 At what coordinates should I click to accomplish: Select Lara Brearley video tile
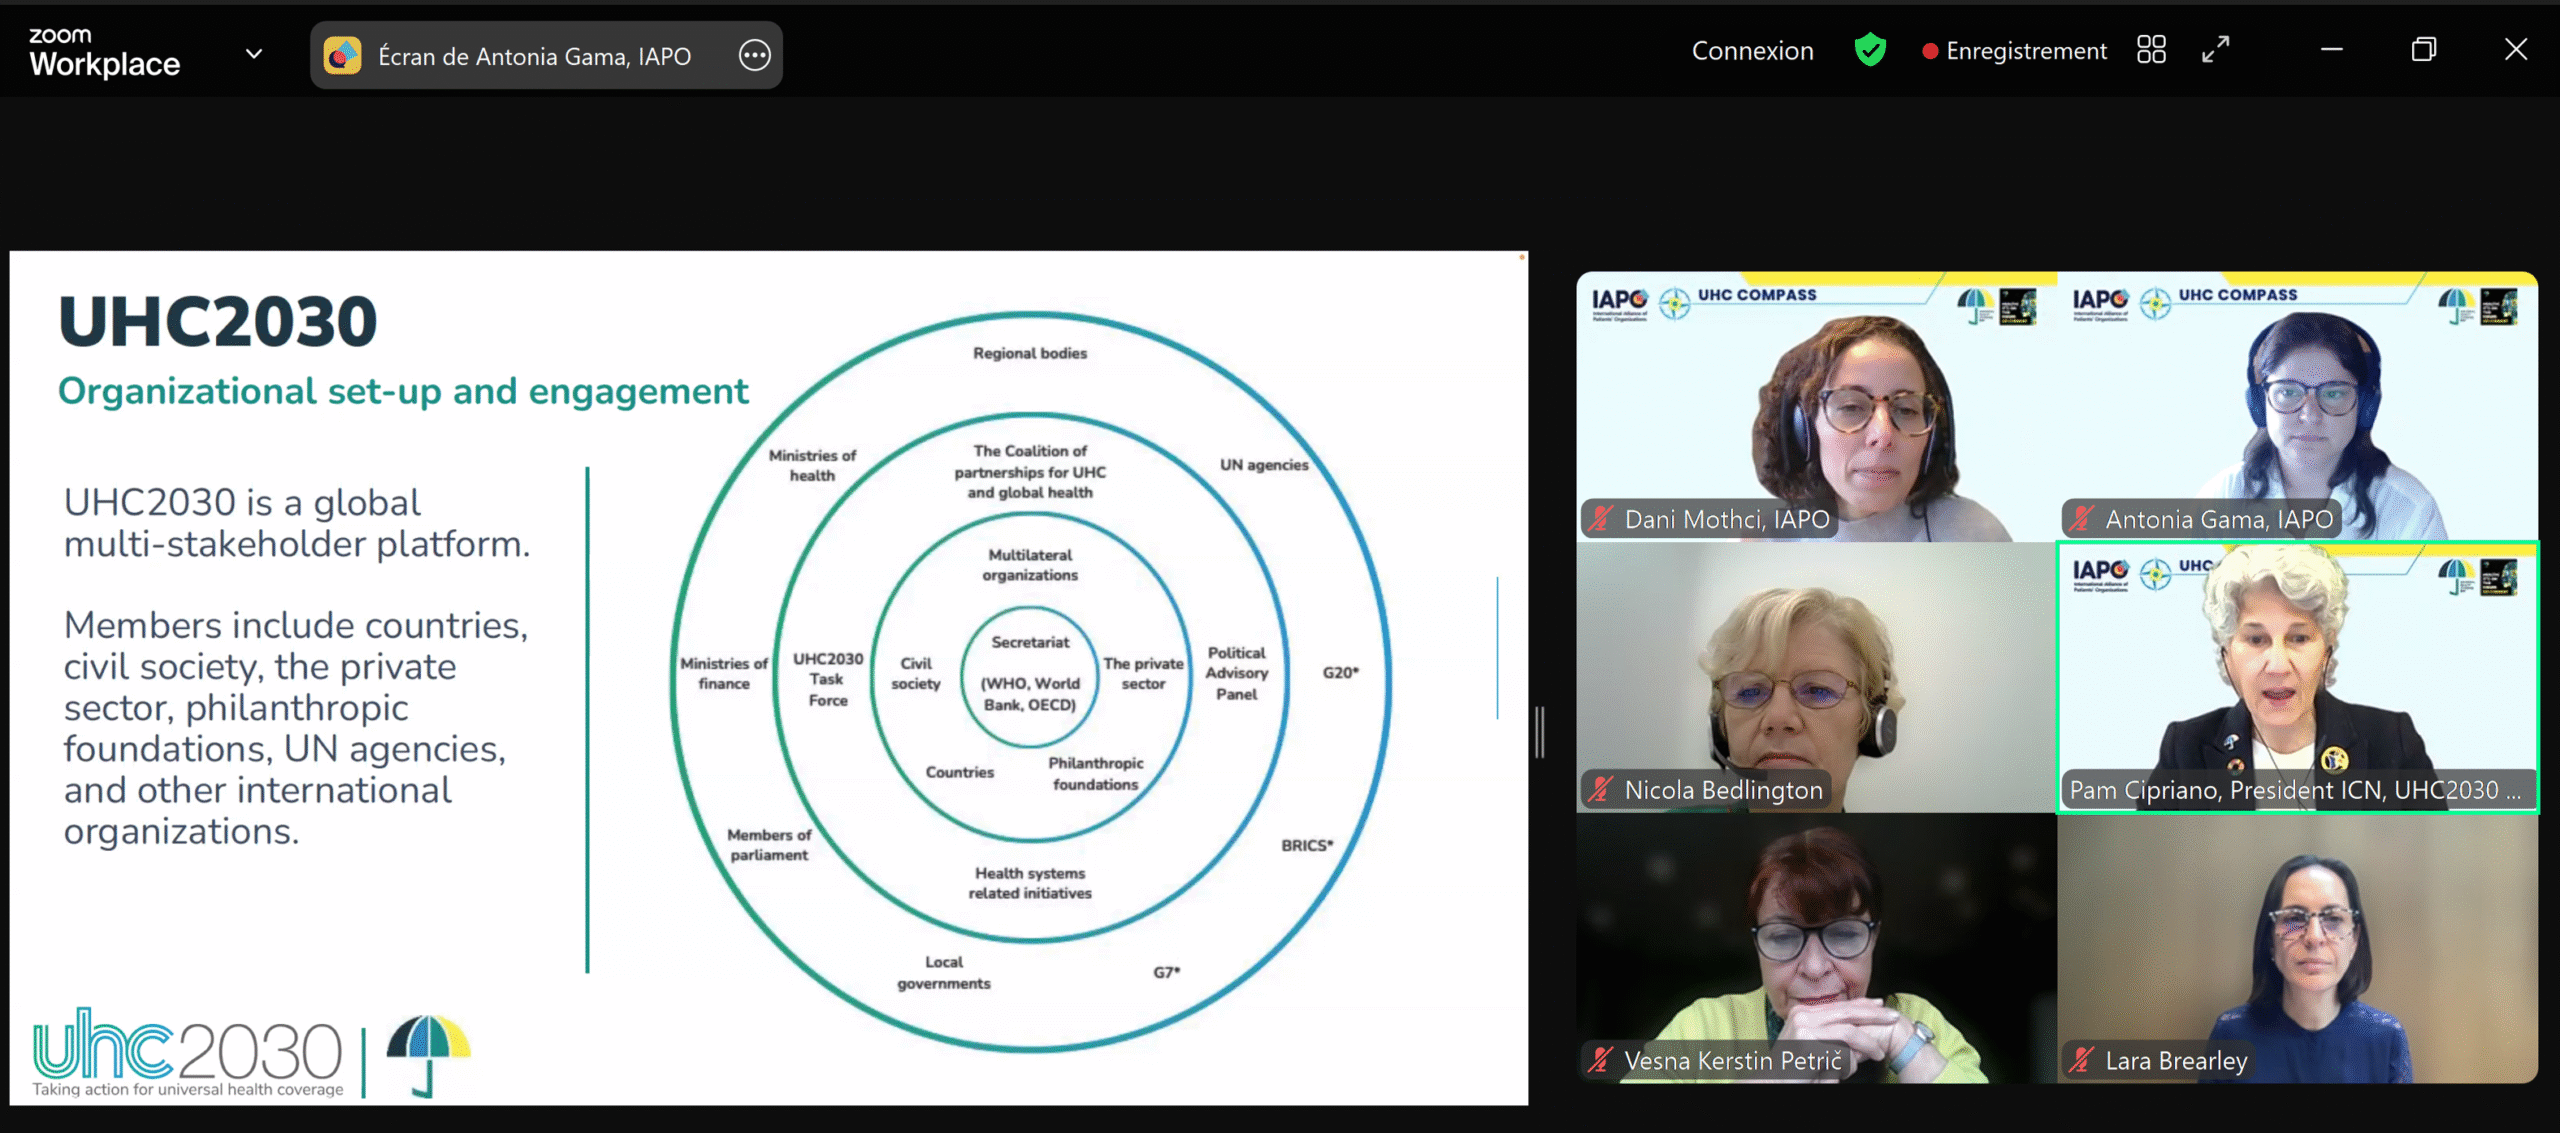click(2298, 949)
